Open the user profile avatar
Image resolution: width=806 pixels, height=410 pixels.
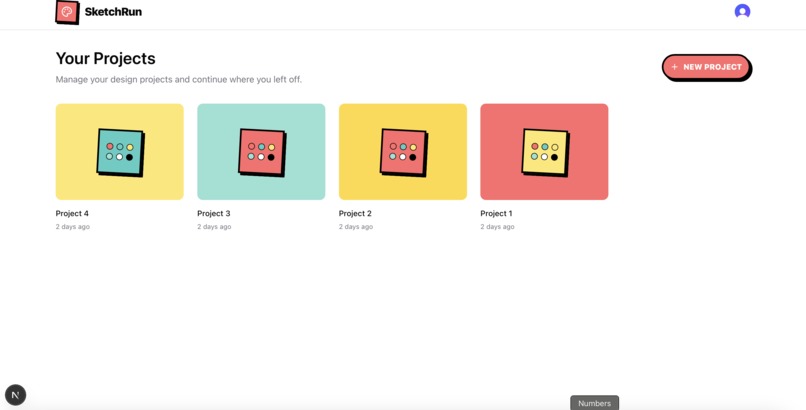tap(742, 11)
